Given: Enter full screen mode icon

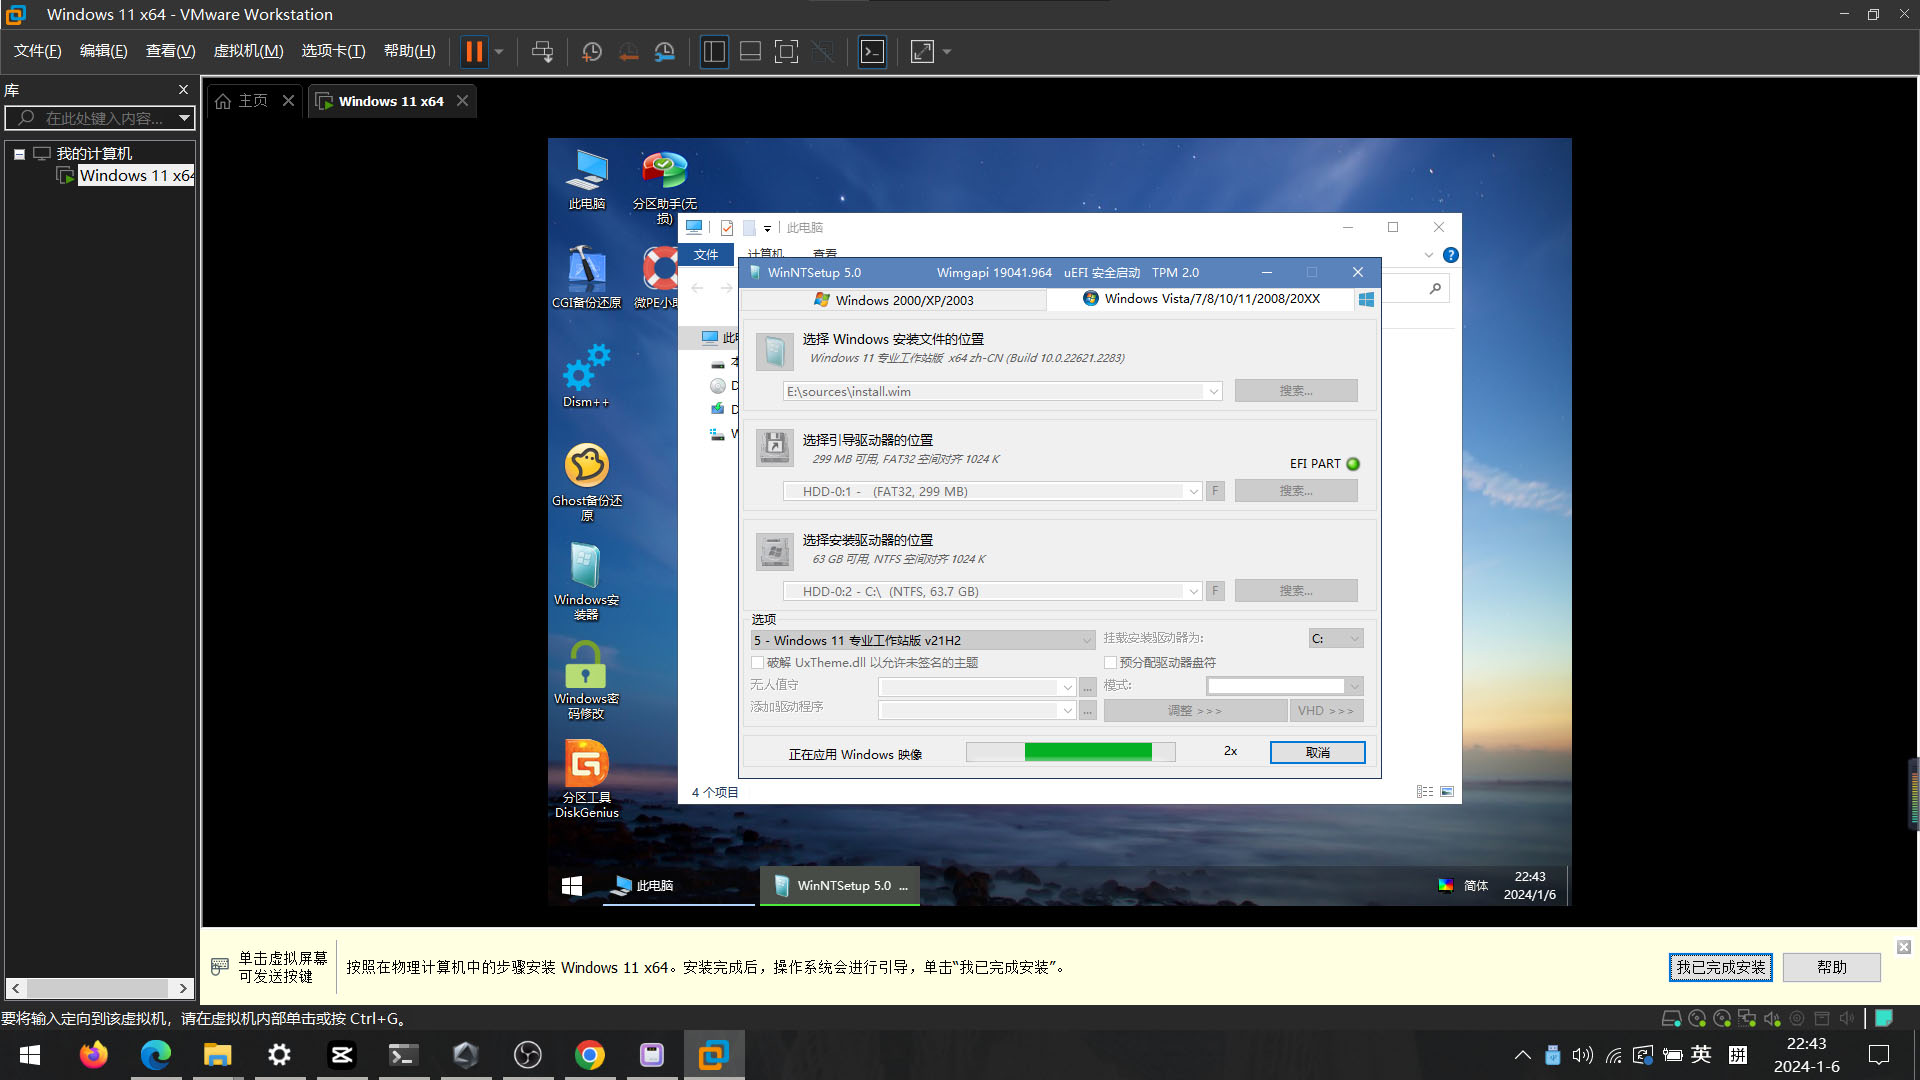Looking at the screenshot, I should pyautogui.click(x=787, y=51).
